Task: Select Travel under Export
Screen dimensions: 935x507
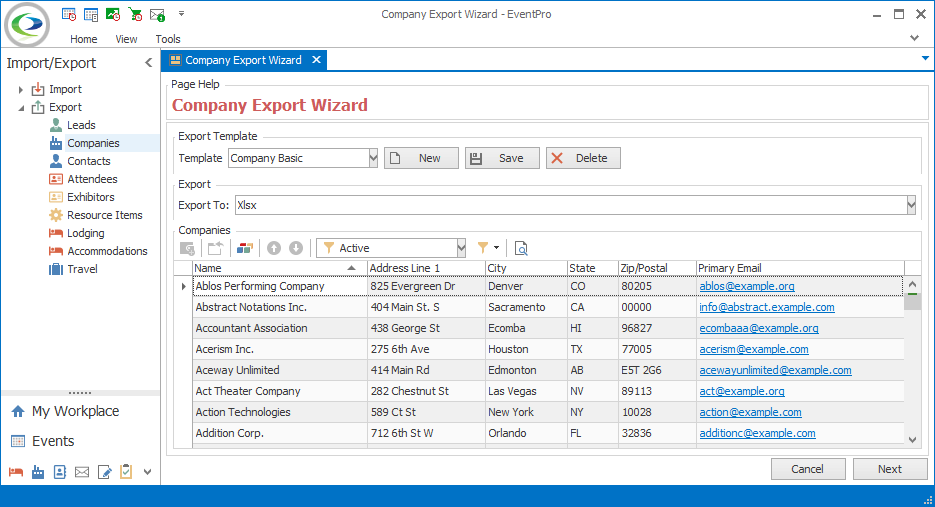Action: coord(82,269)
